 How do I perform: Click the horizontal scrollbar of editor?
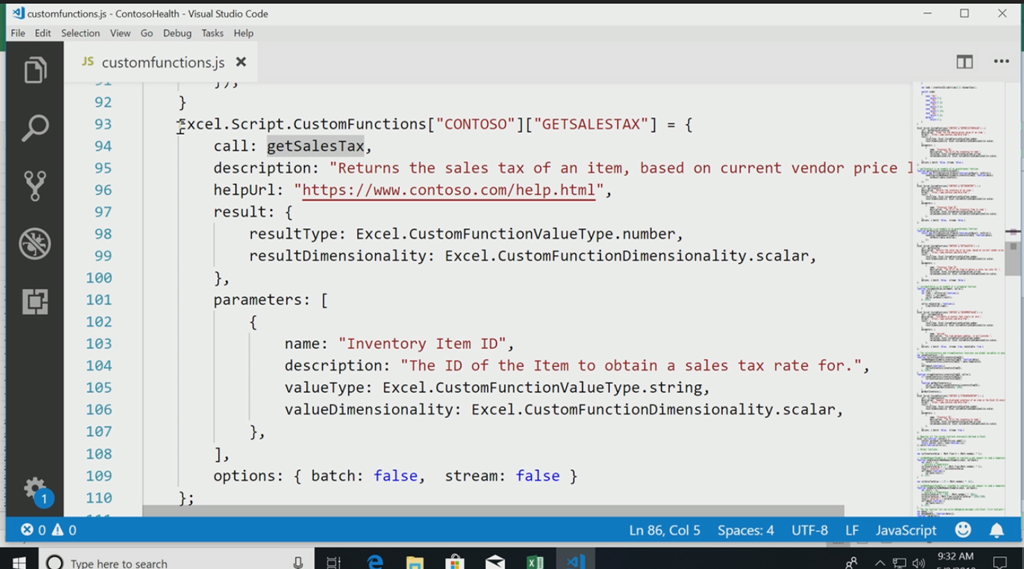[x=493, y=510]
